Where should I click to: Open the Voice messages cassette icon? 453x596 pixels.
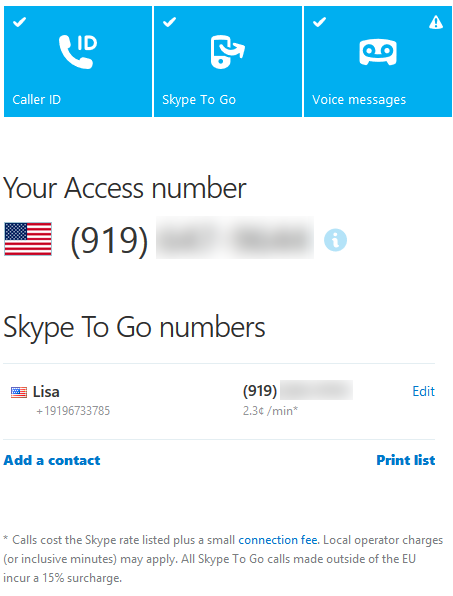(378, 52)
